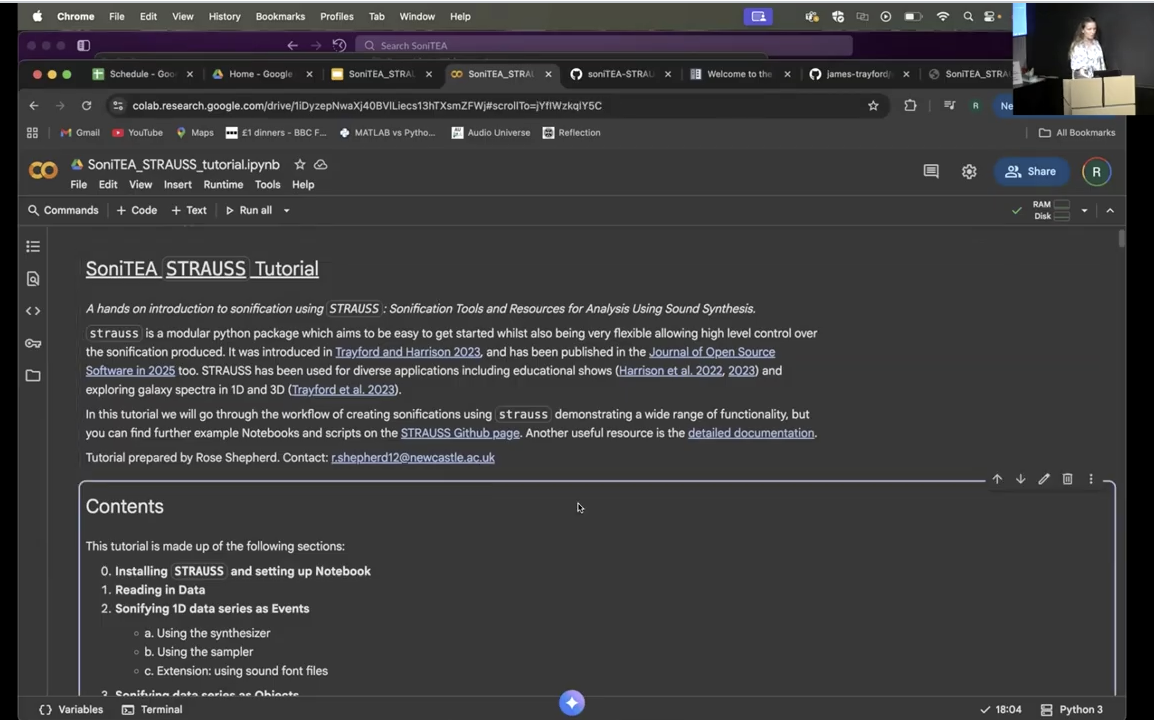Open the RAM and Disk resources dropdown
Viewport: 1154px width, 720px height.
point(1084,211)
